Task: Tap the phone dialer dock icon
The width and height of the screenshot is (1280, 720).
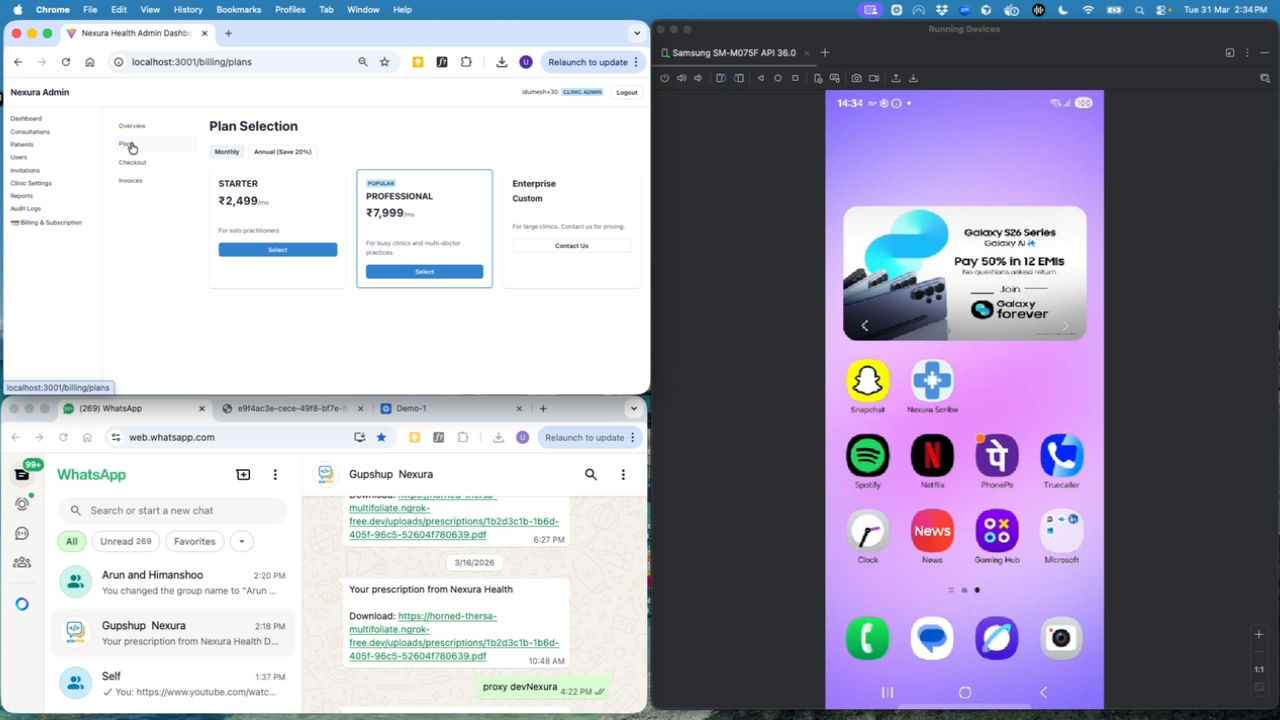Action: point(868,638)
